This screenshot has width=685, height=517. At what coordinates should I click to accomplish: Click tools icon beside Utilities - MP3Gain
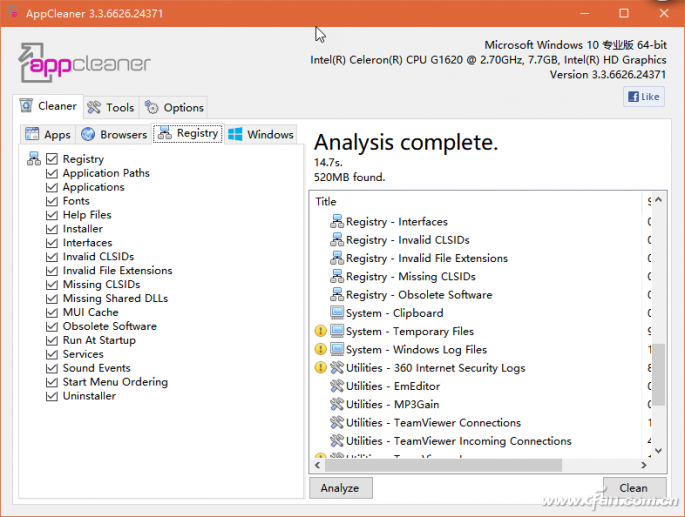pyautogui.click(x=337, y=404)
